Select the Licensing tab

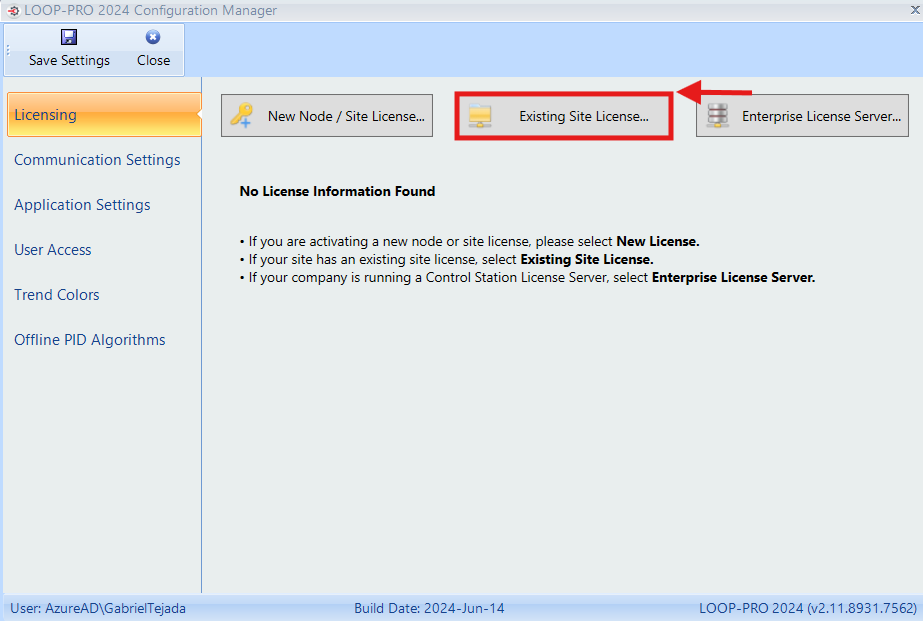tap(104, 115)
